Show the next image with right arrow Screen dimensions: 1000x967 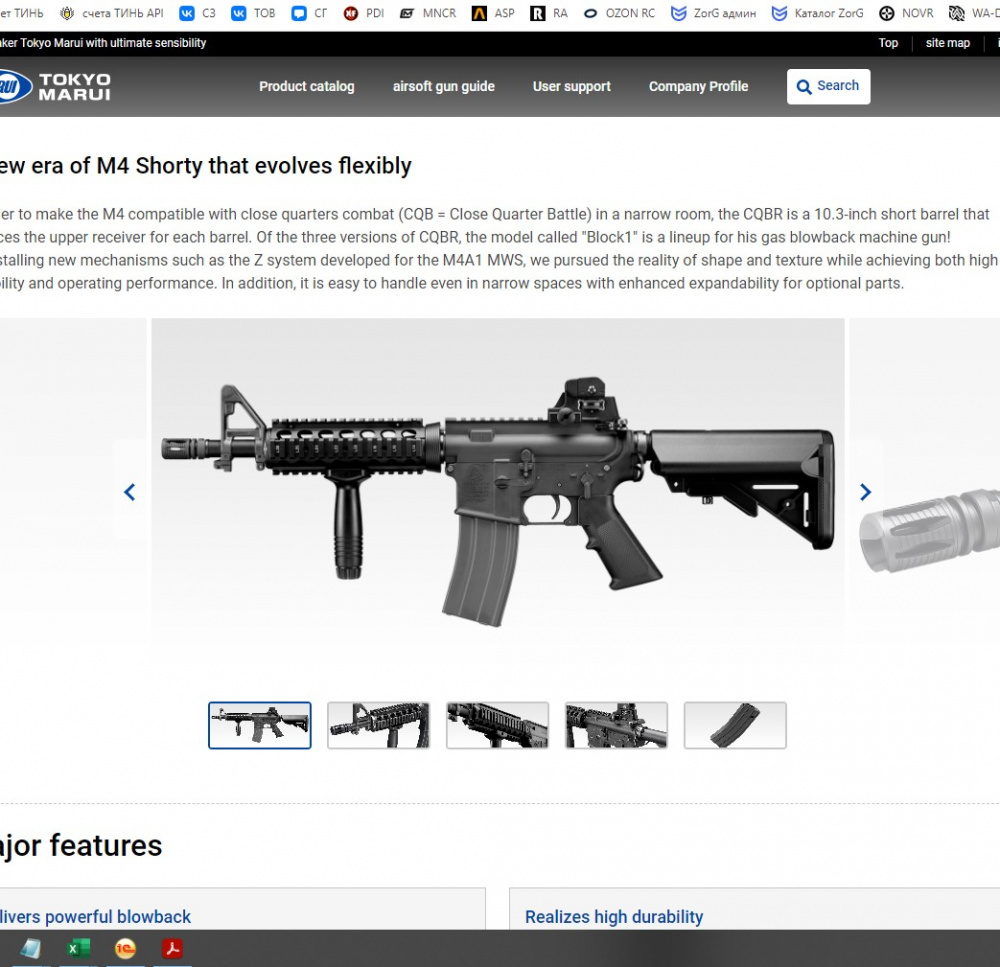click(x=865, y=492)
